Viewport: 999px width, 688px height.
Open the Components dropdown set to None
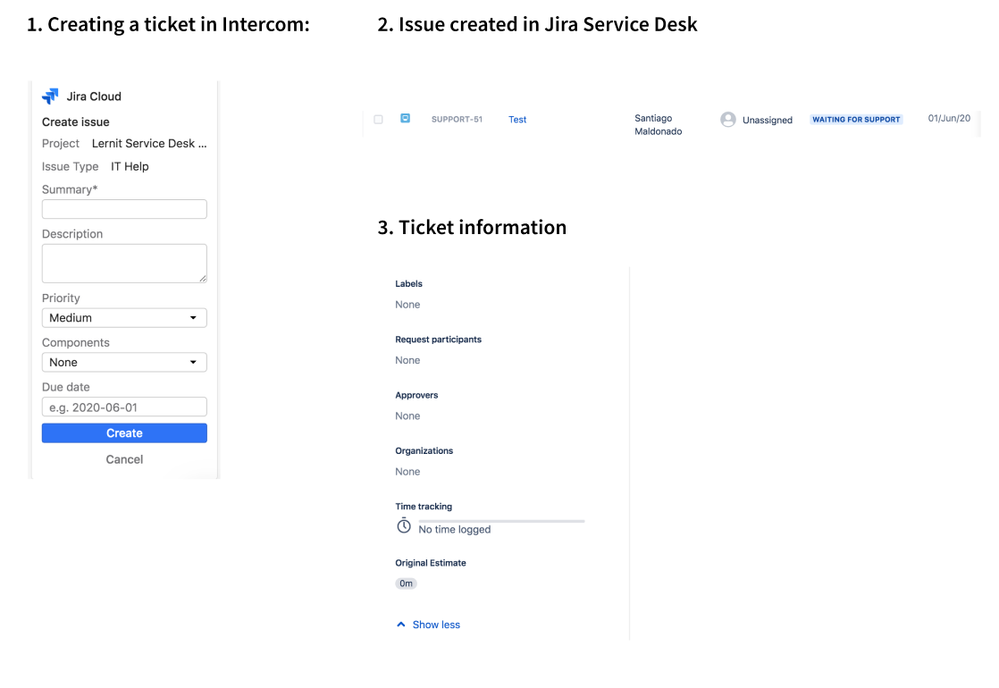click(124, 362)
